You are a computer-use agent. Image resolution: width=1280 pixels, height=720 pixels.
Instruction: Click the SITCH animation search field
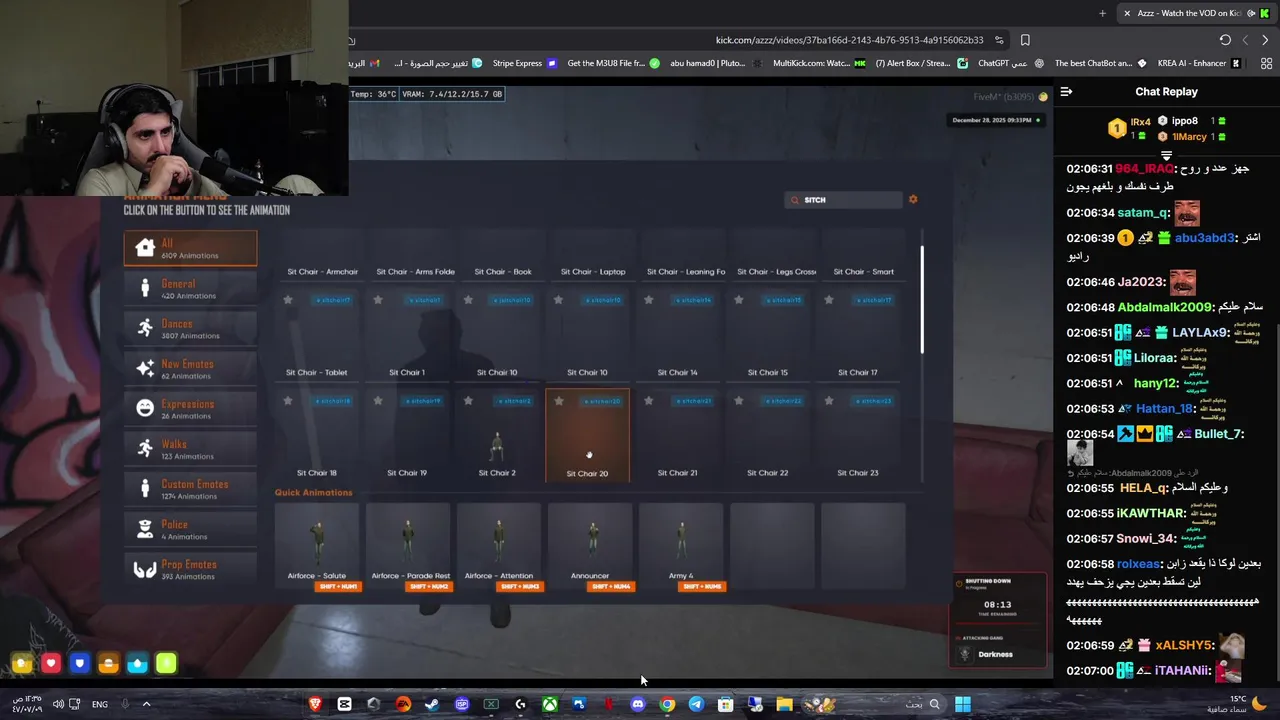click(844, 200)
